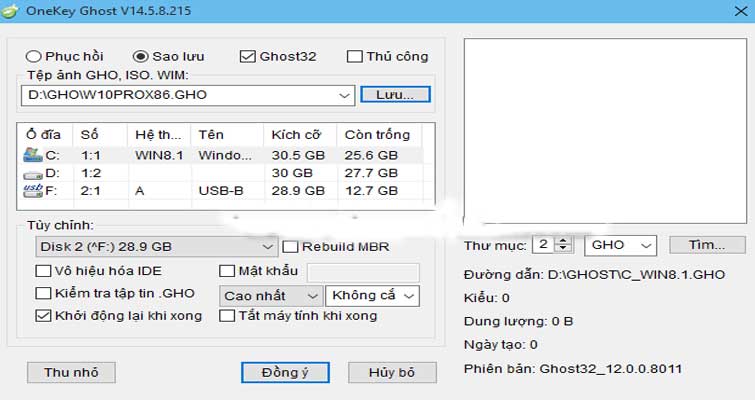Screen dimensions: 755x400
Task: Click the Hệ th... column header
Action: (x=159, y=134)
